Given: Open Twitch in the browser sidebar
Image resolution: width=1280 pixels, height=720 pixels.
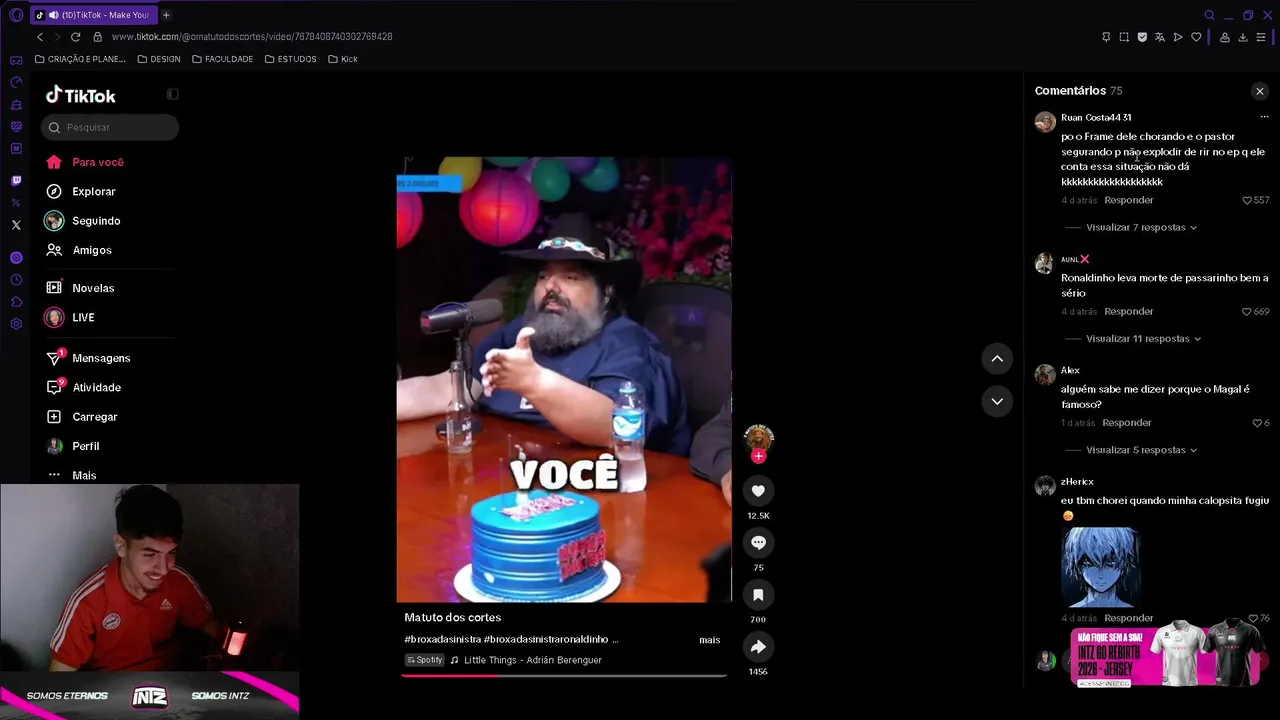Looking at the screenshot, I should click(x=16, y=181).
